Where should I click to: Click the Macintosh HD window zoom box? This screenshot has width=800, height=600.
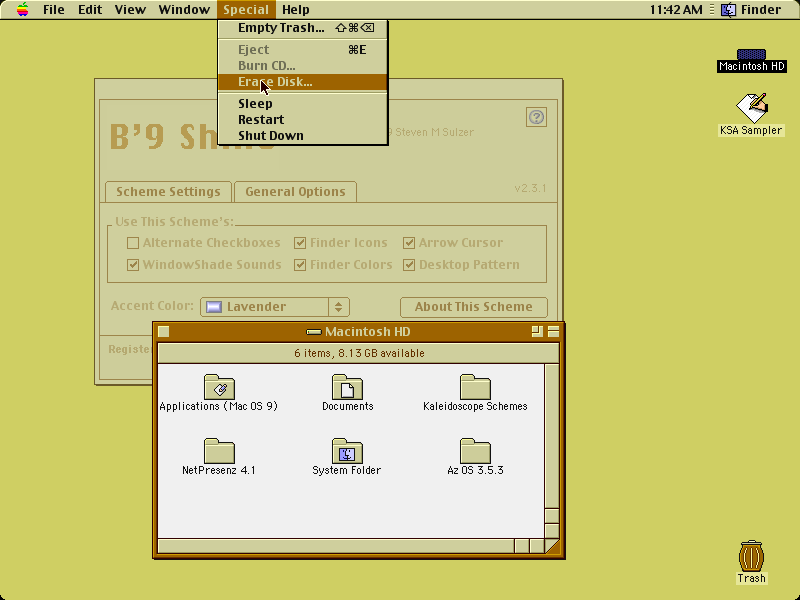[537, 332]
